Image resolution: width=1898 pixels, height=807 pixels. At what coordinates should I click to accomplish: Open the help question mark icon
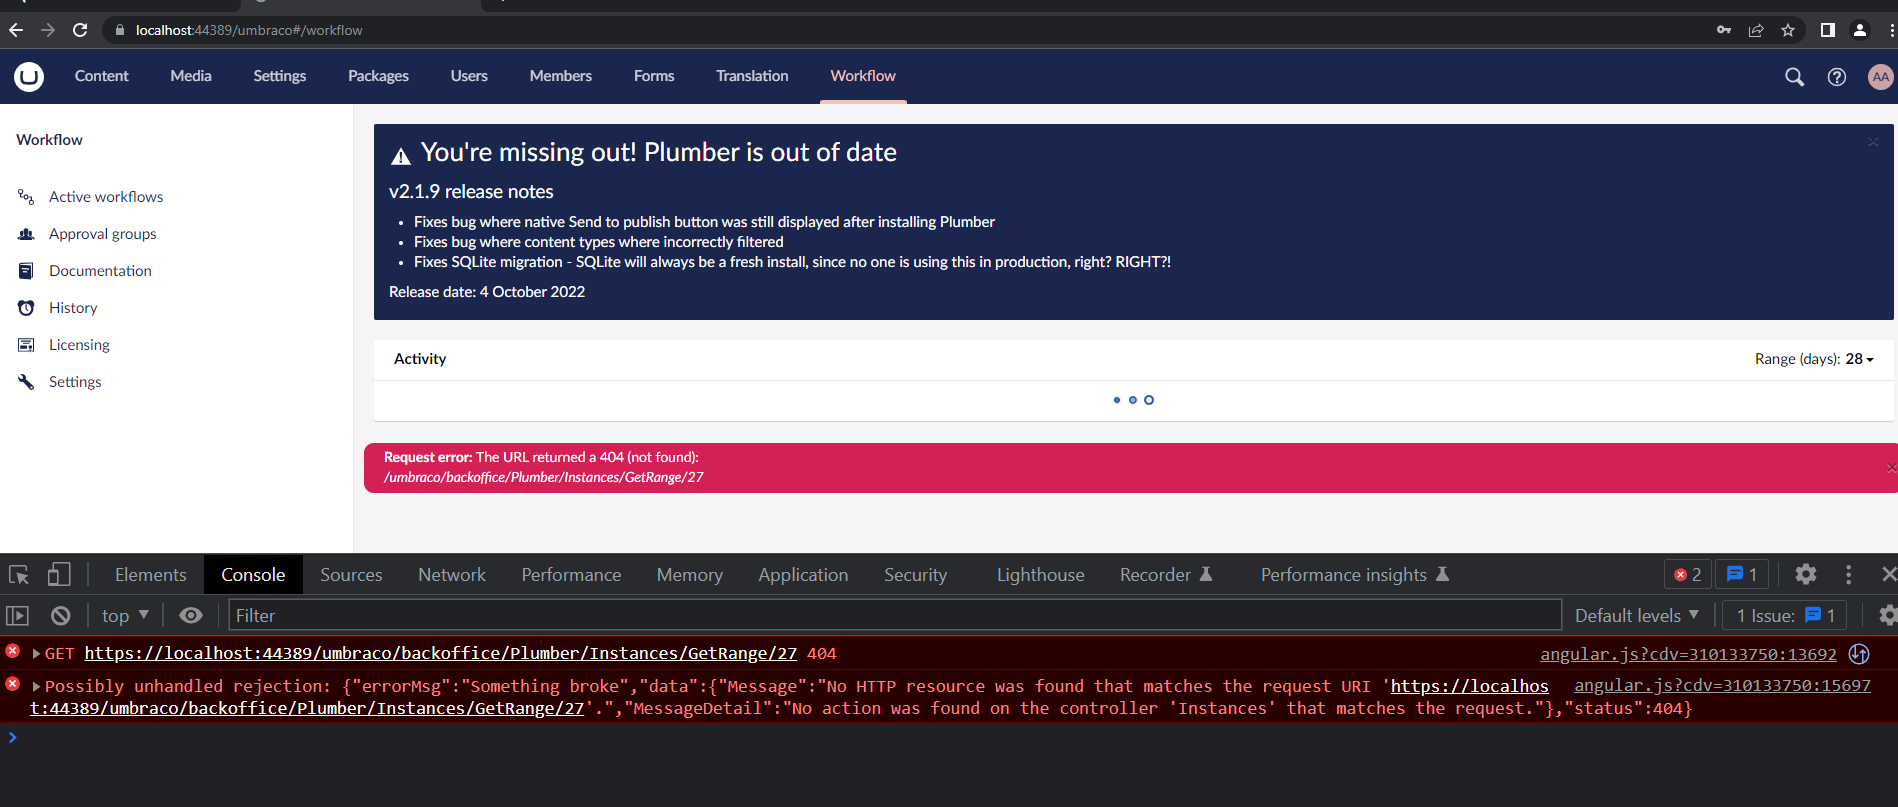click(x=1837, y=77)
